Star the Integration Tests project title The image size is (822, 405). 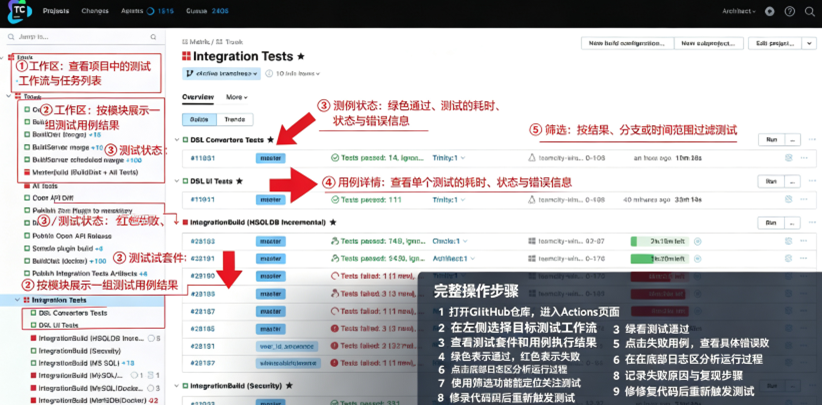click(301, 56)
